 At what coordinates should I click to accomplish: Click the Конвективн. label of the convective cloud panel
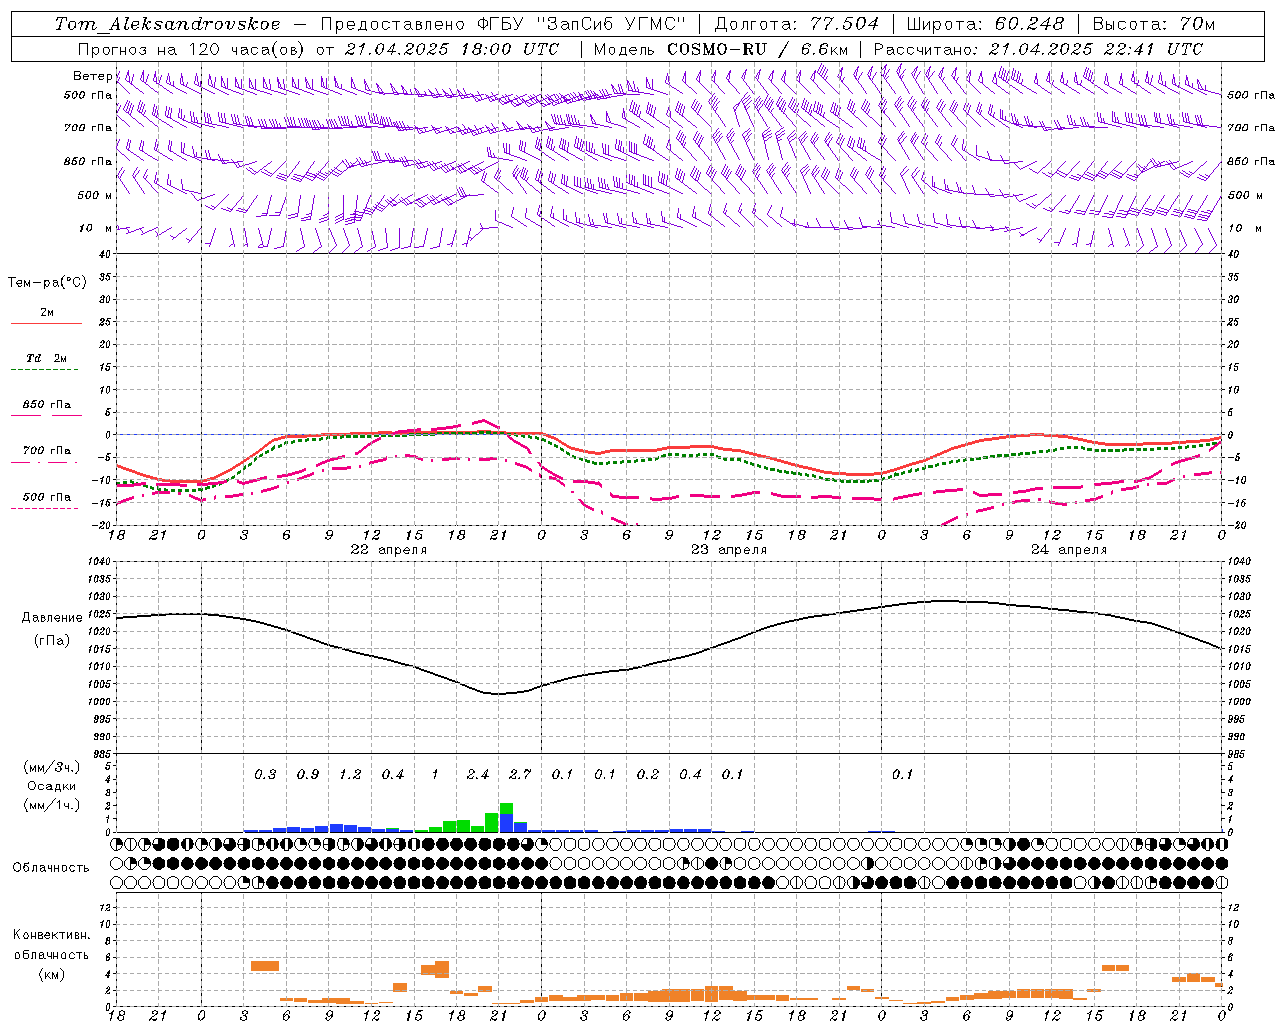[x=51, y=935]
